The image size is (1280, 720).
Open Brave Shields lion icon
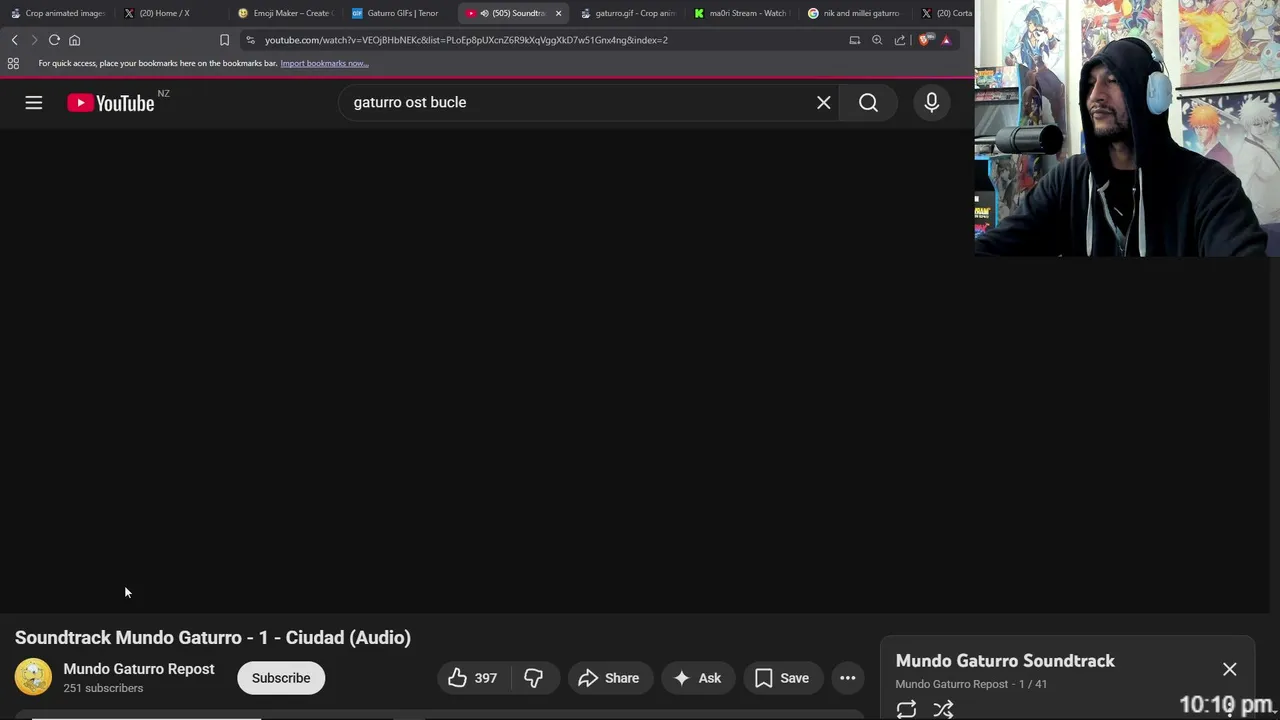click(x=925, y=40)
